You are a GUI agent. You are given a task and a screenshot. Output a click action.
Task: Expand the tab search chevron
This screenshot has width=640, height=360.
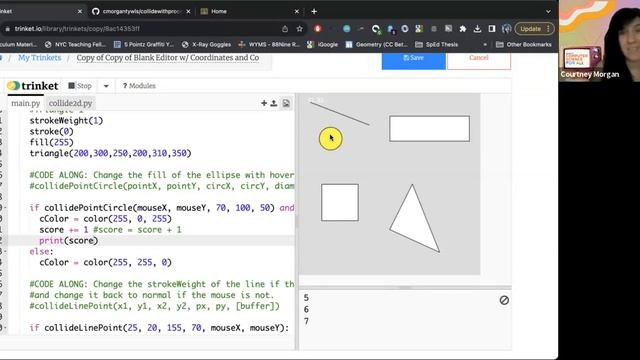coord(548,11)
